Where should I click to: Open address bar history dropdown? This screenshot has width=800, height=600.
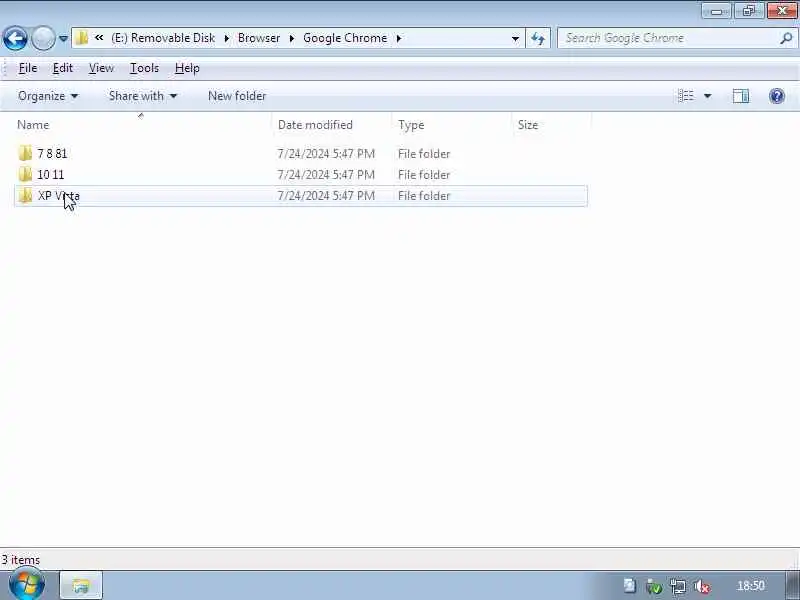[x=515, y=38]
